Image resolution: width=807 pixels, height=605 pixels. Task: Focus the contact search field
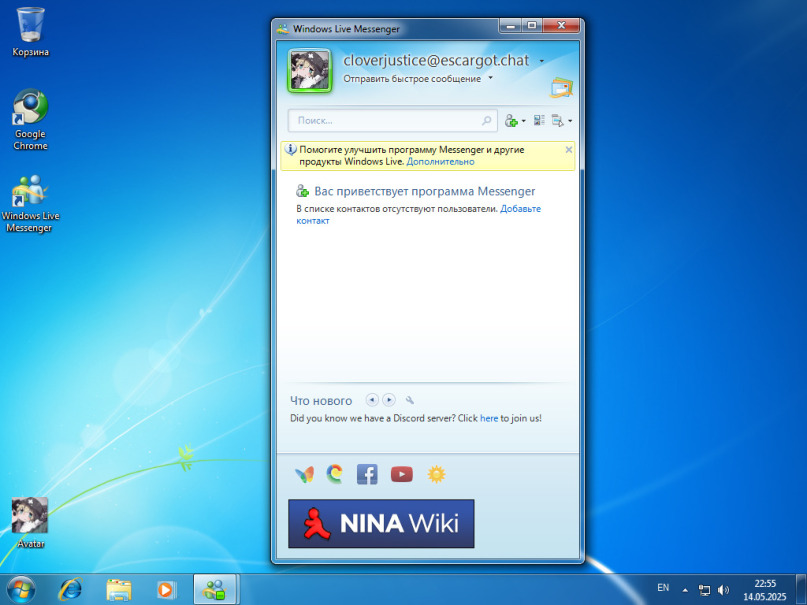[392, 120]
